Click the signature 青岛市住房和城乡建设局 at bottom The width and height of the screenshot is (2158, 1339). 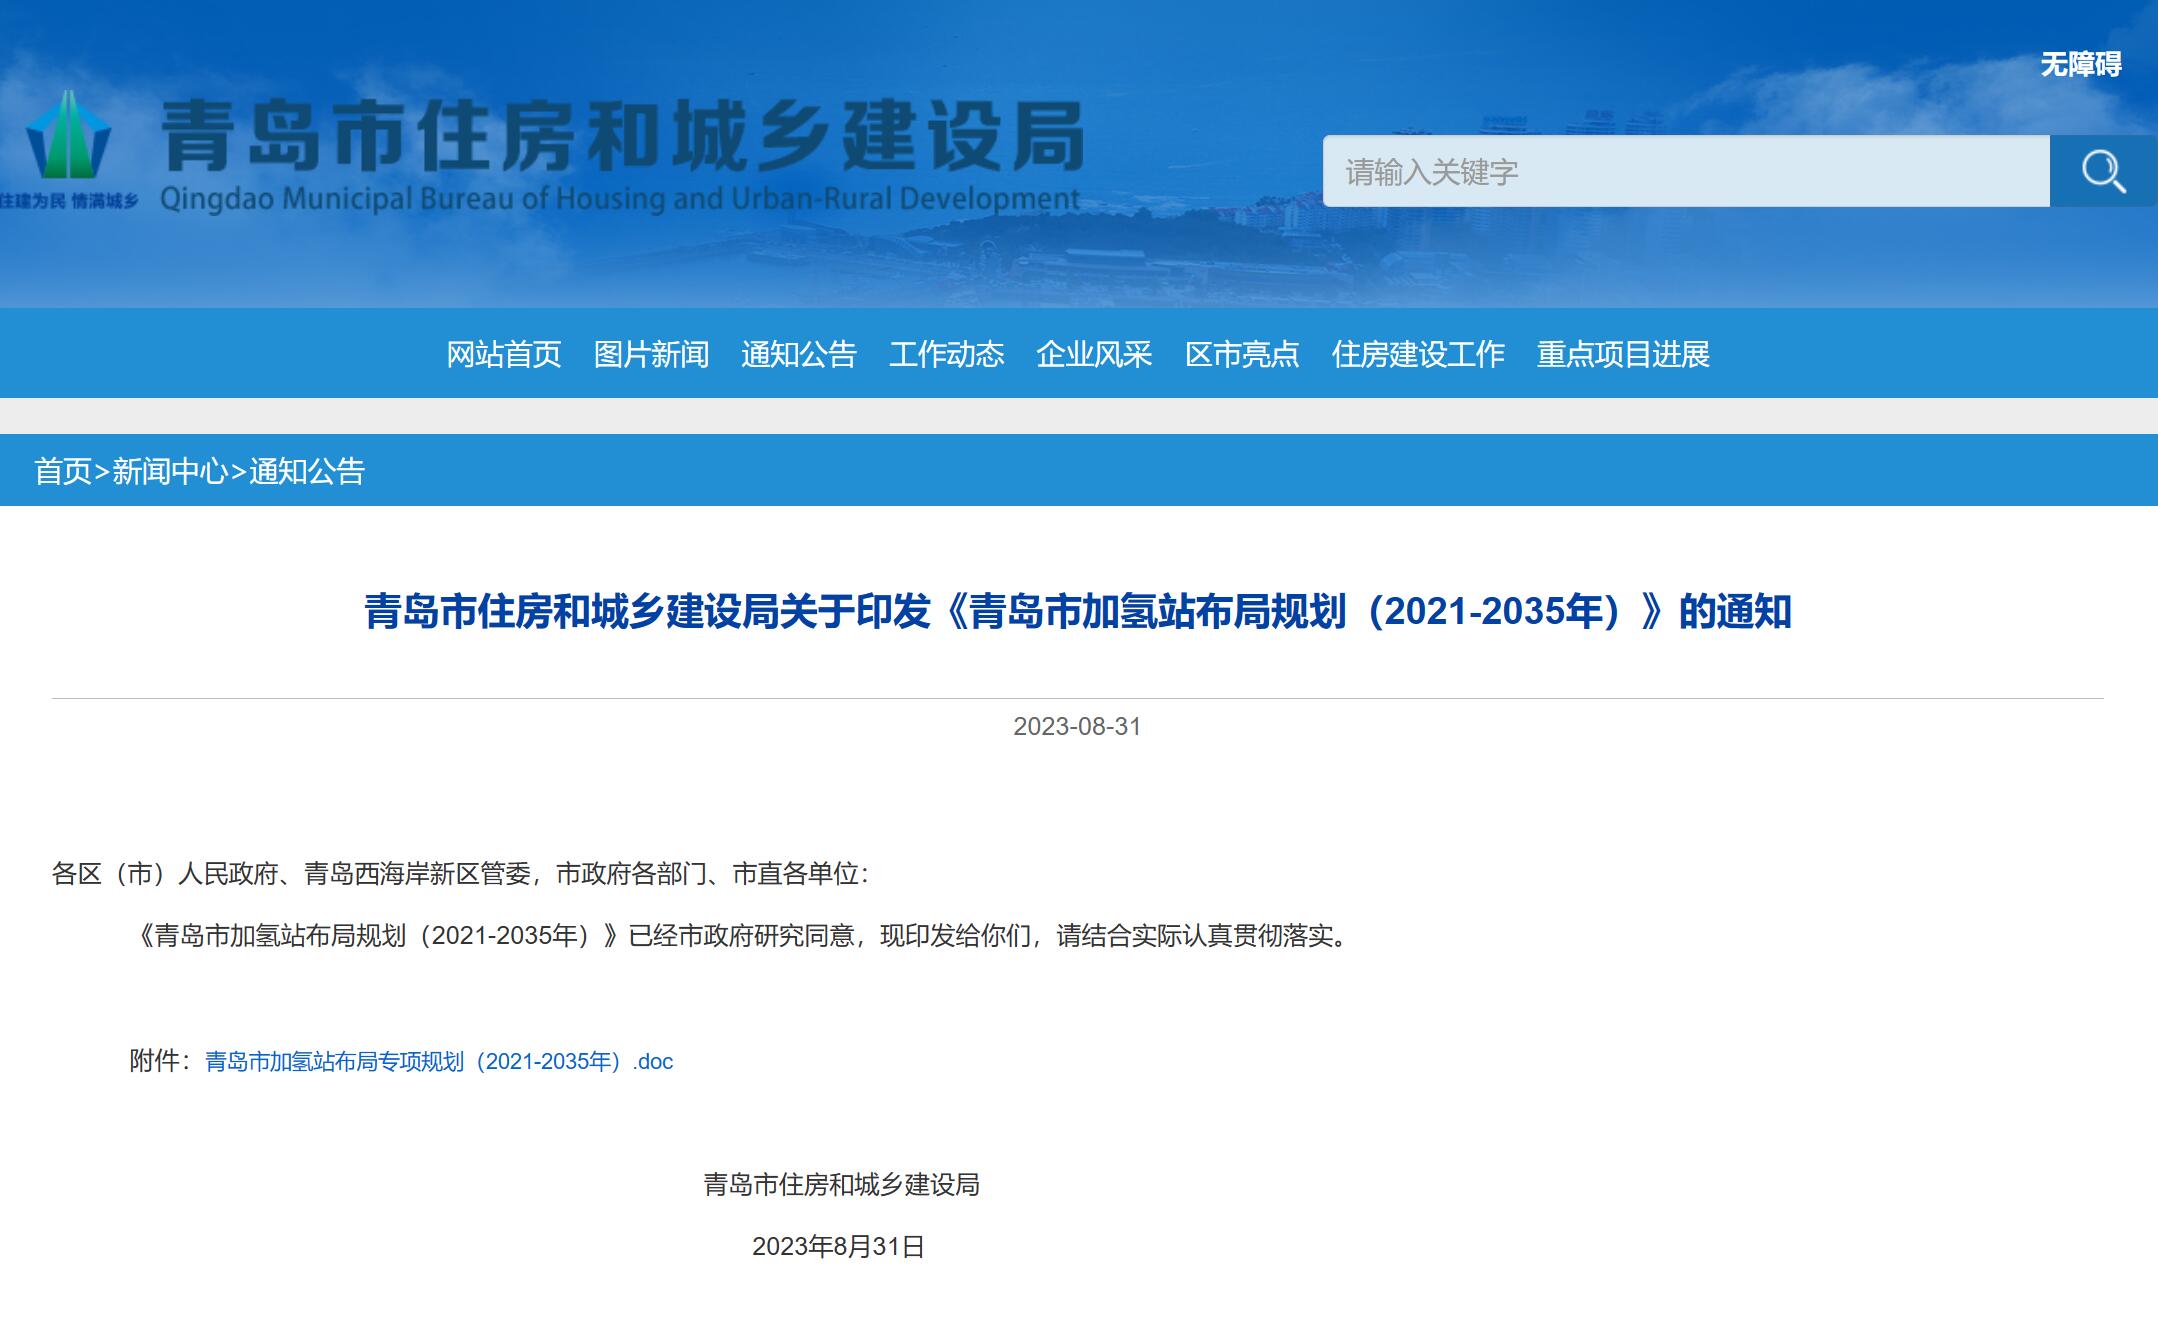[x=841, y=1185]
